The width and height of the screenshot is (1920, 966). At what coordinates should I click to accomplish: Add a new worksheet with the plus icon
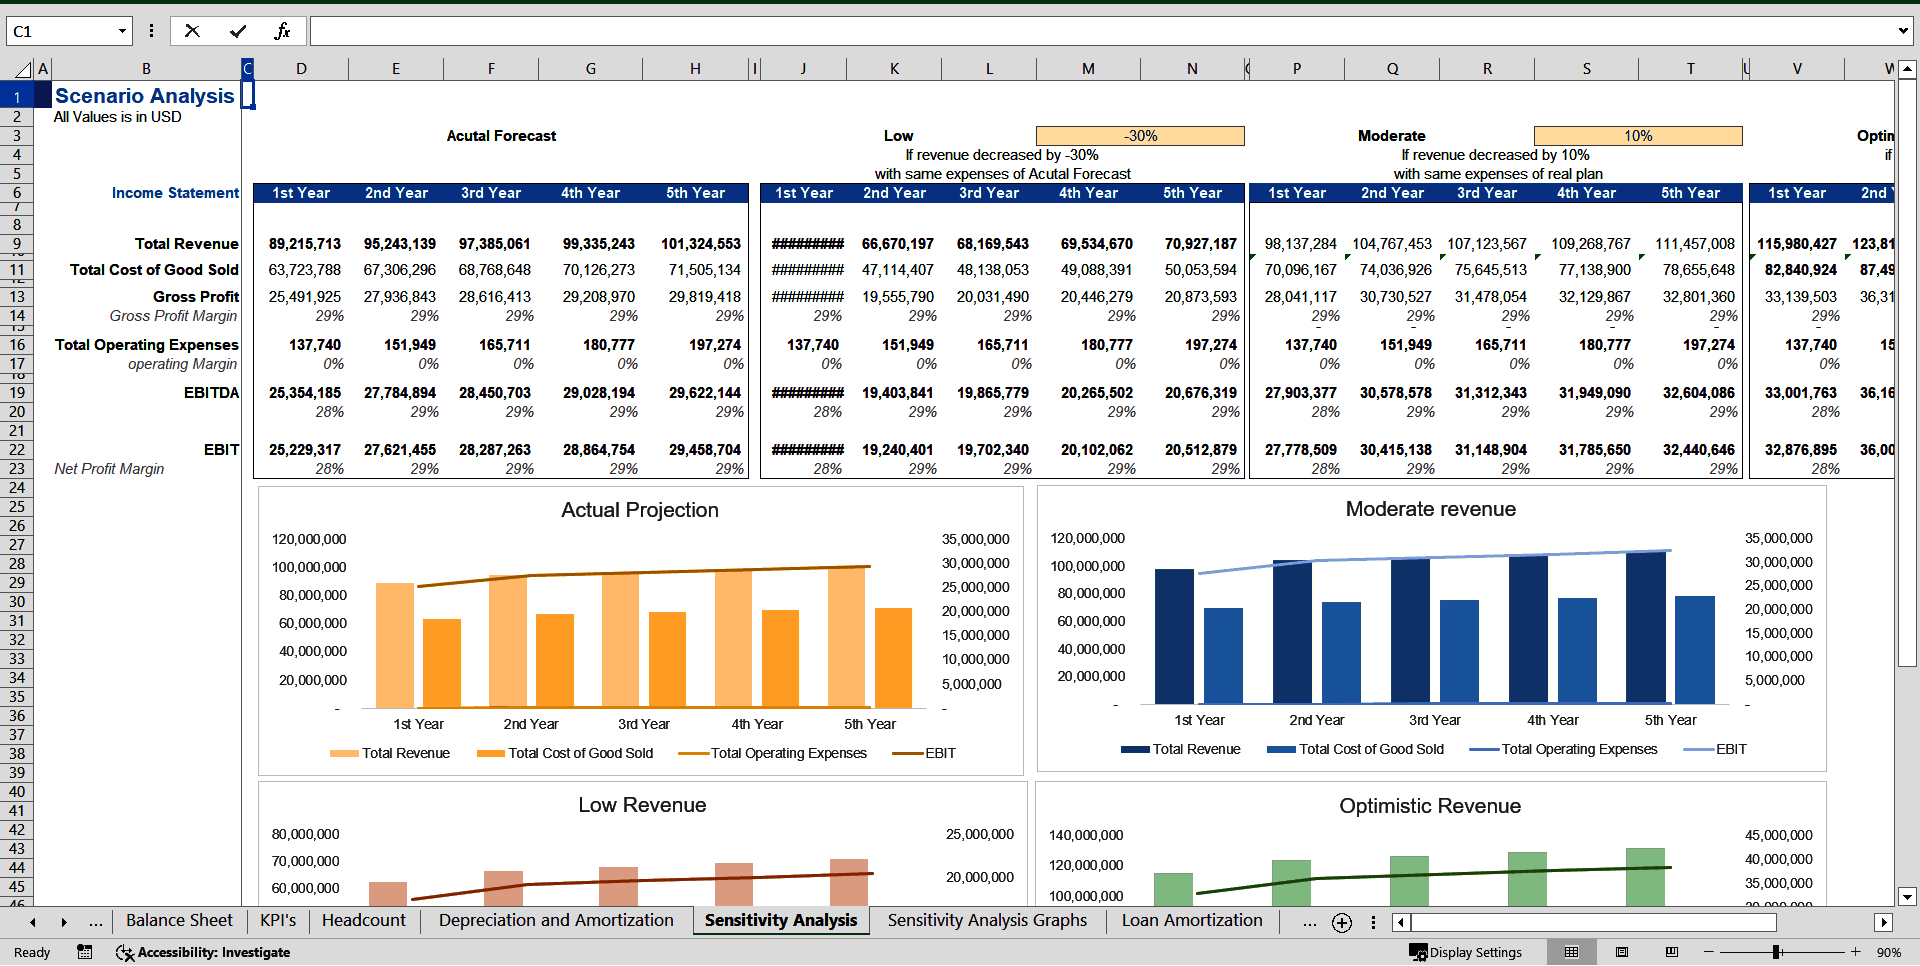coord(1341,922)
